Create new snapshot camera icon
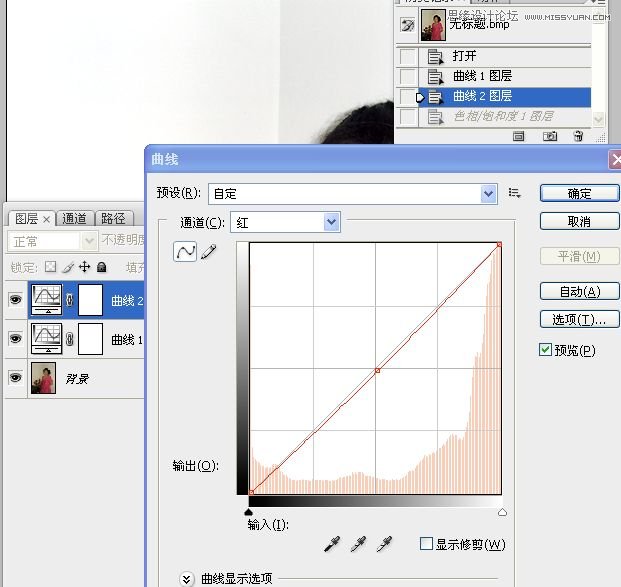Image resolution: width=621 pixels, height=587 pixels. (x=550, y=136)
